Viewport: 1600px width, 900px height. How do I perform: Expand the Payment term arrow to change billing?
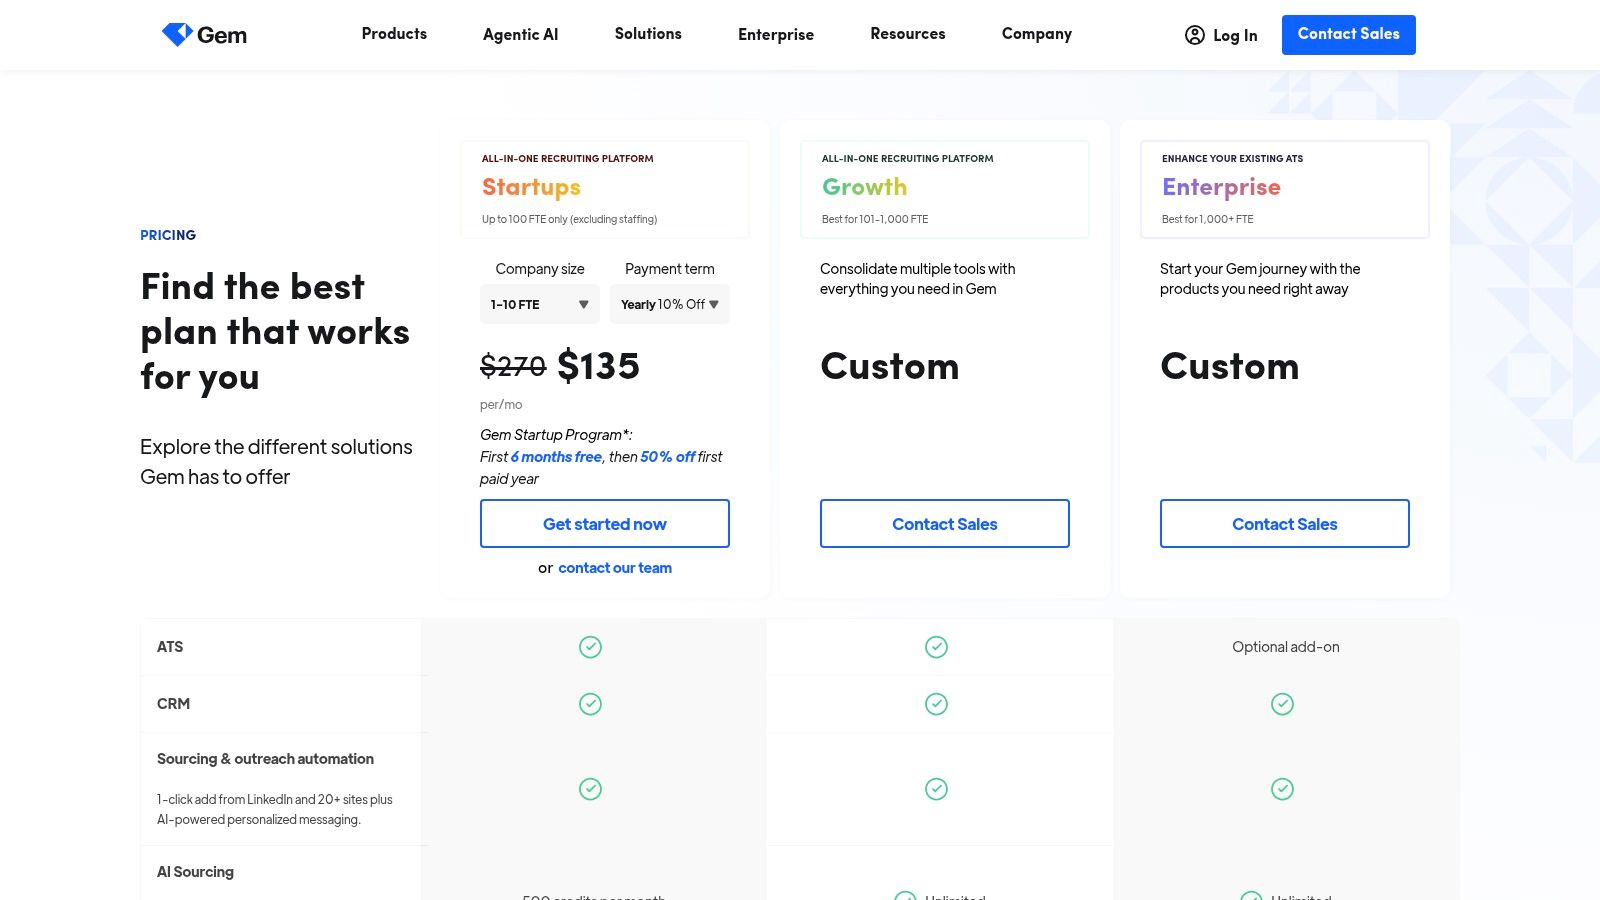coord(712,304)
